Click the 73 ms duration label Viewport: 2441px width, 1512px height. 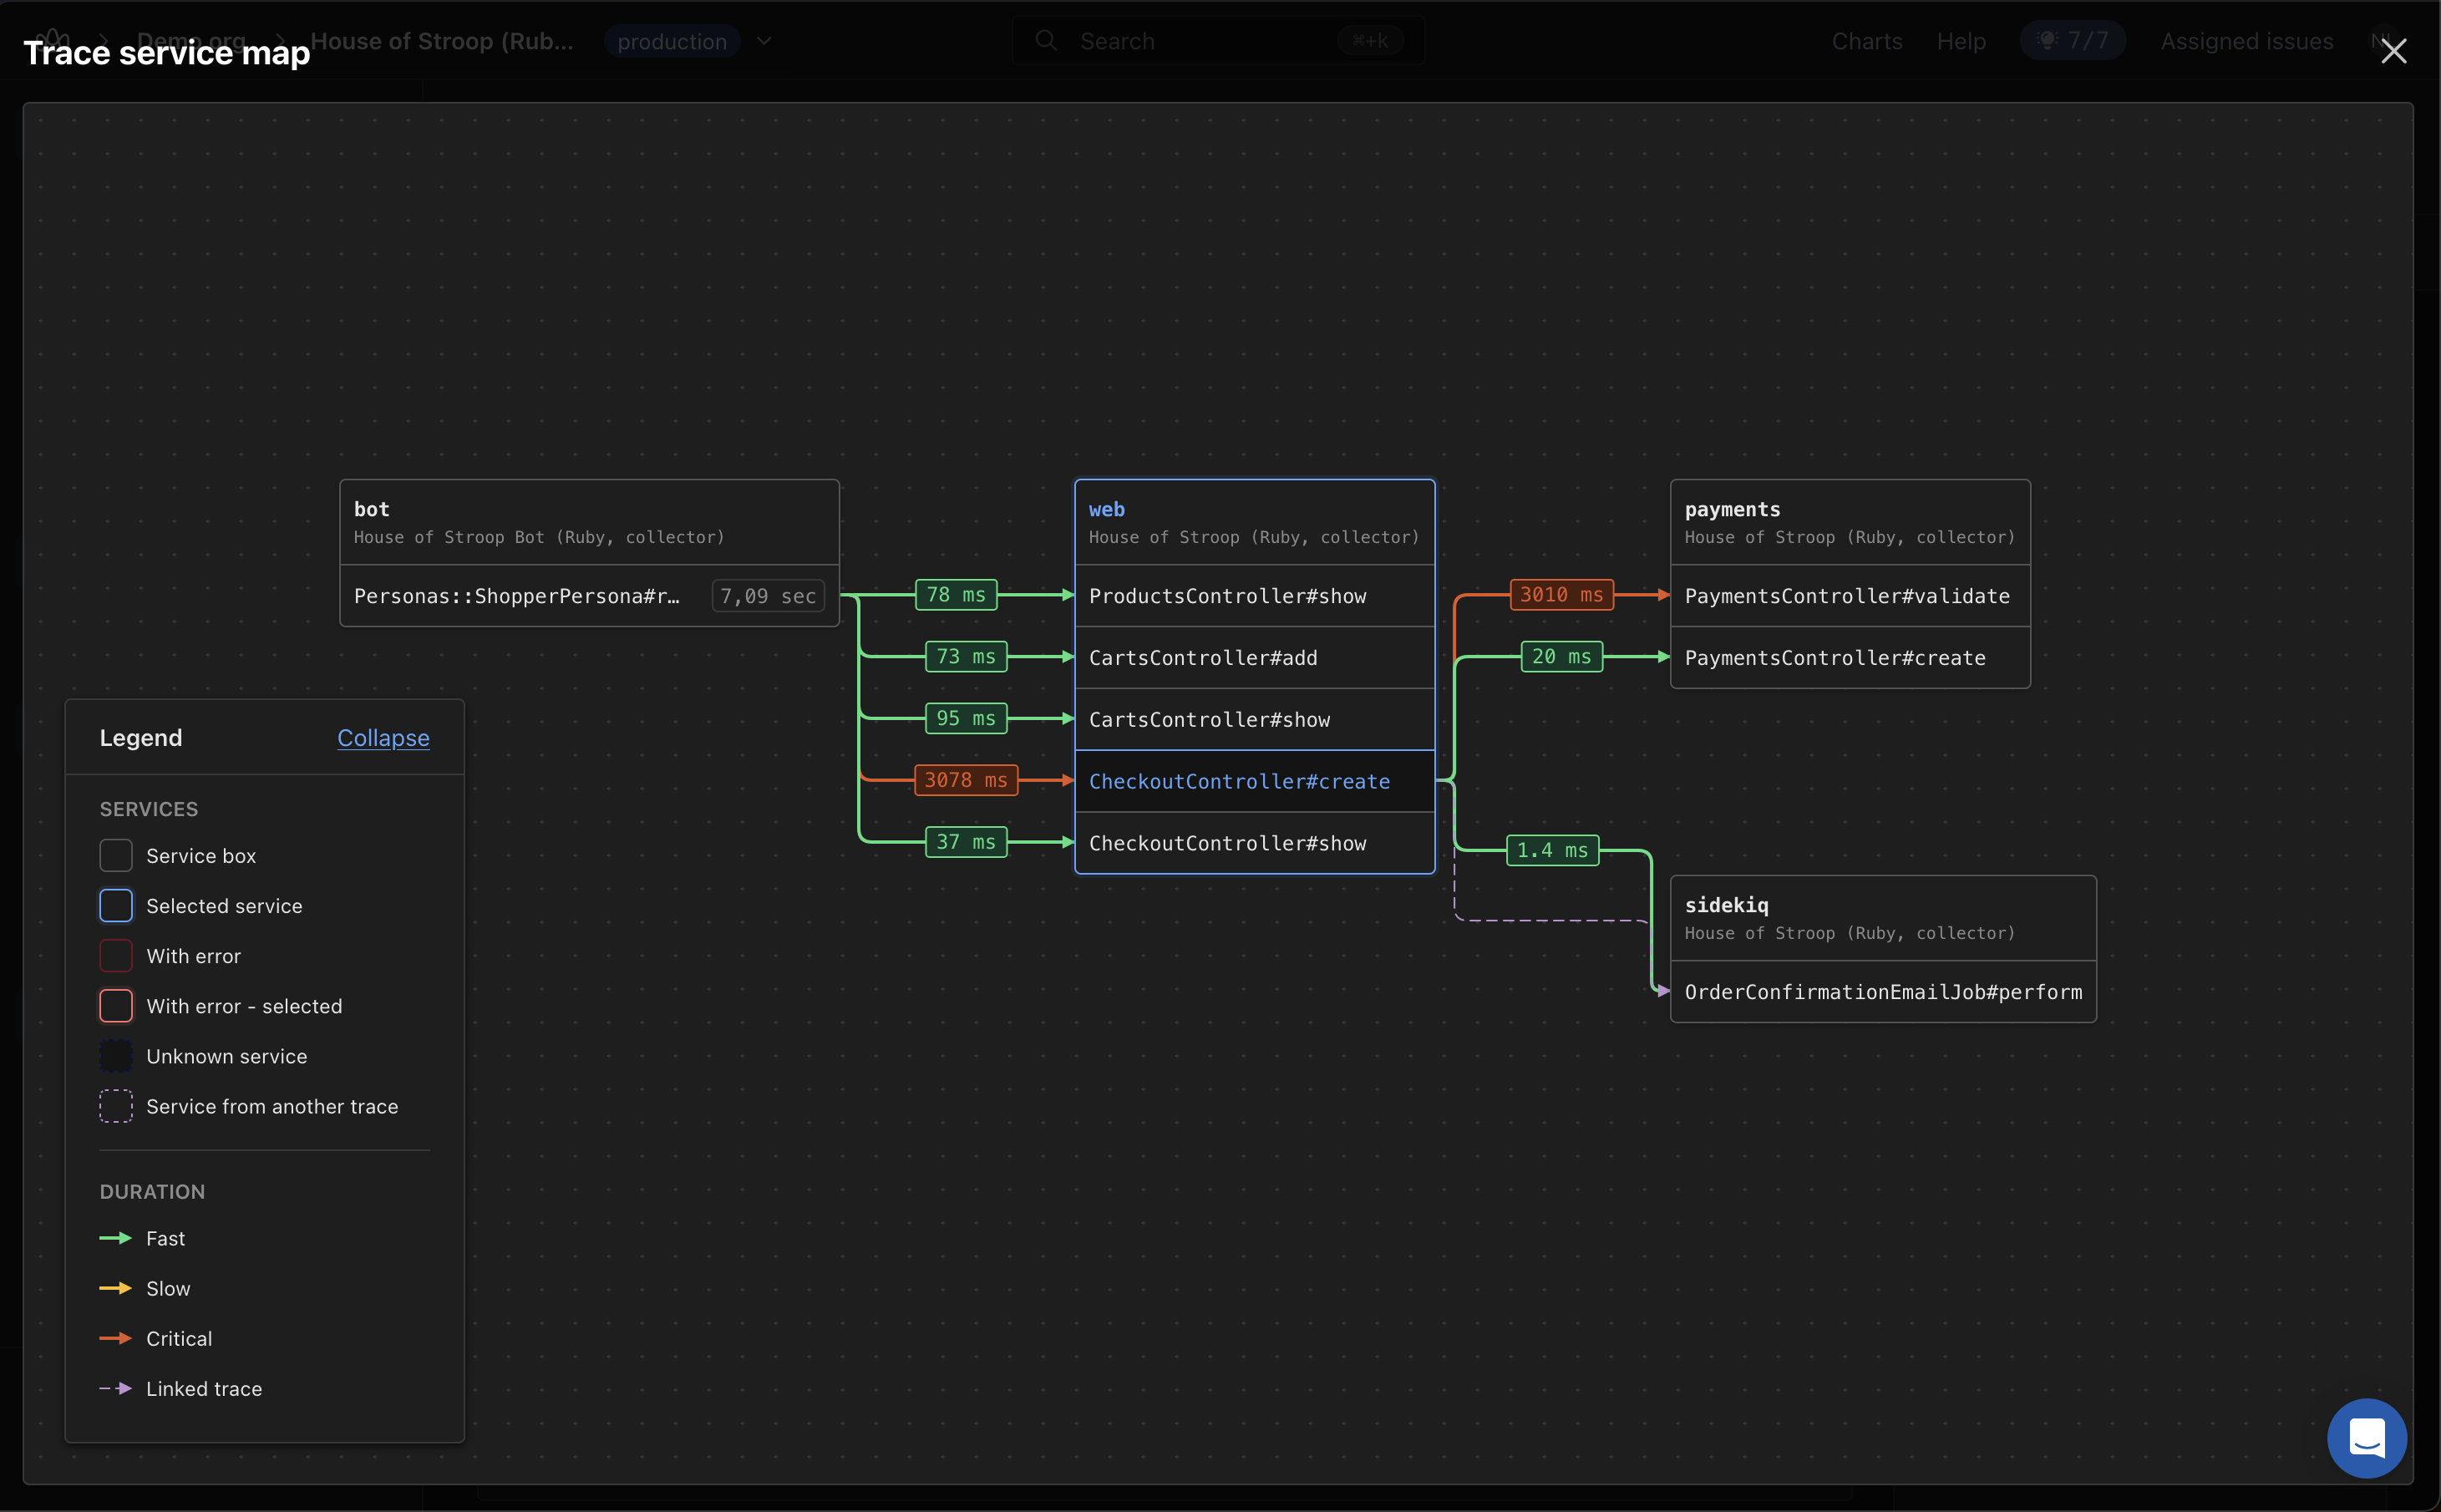click(966, 657)
